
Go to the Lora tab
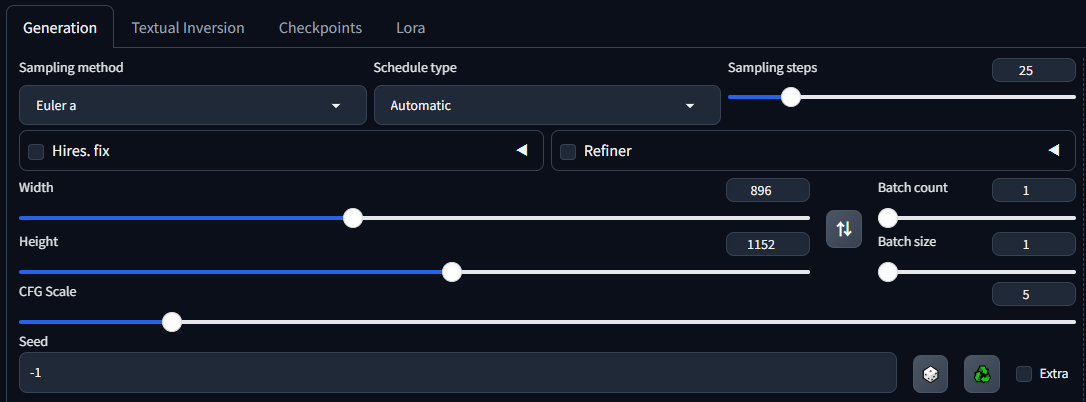pos(410,28)
